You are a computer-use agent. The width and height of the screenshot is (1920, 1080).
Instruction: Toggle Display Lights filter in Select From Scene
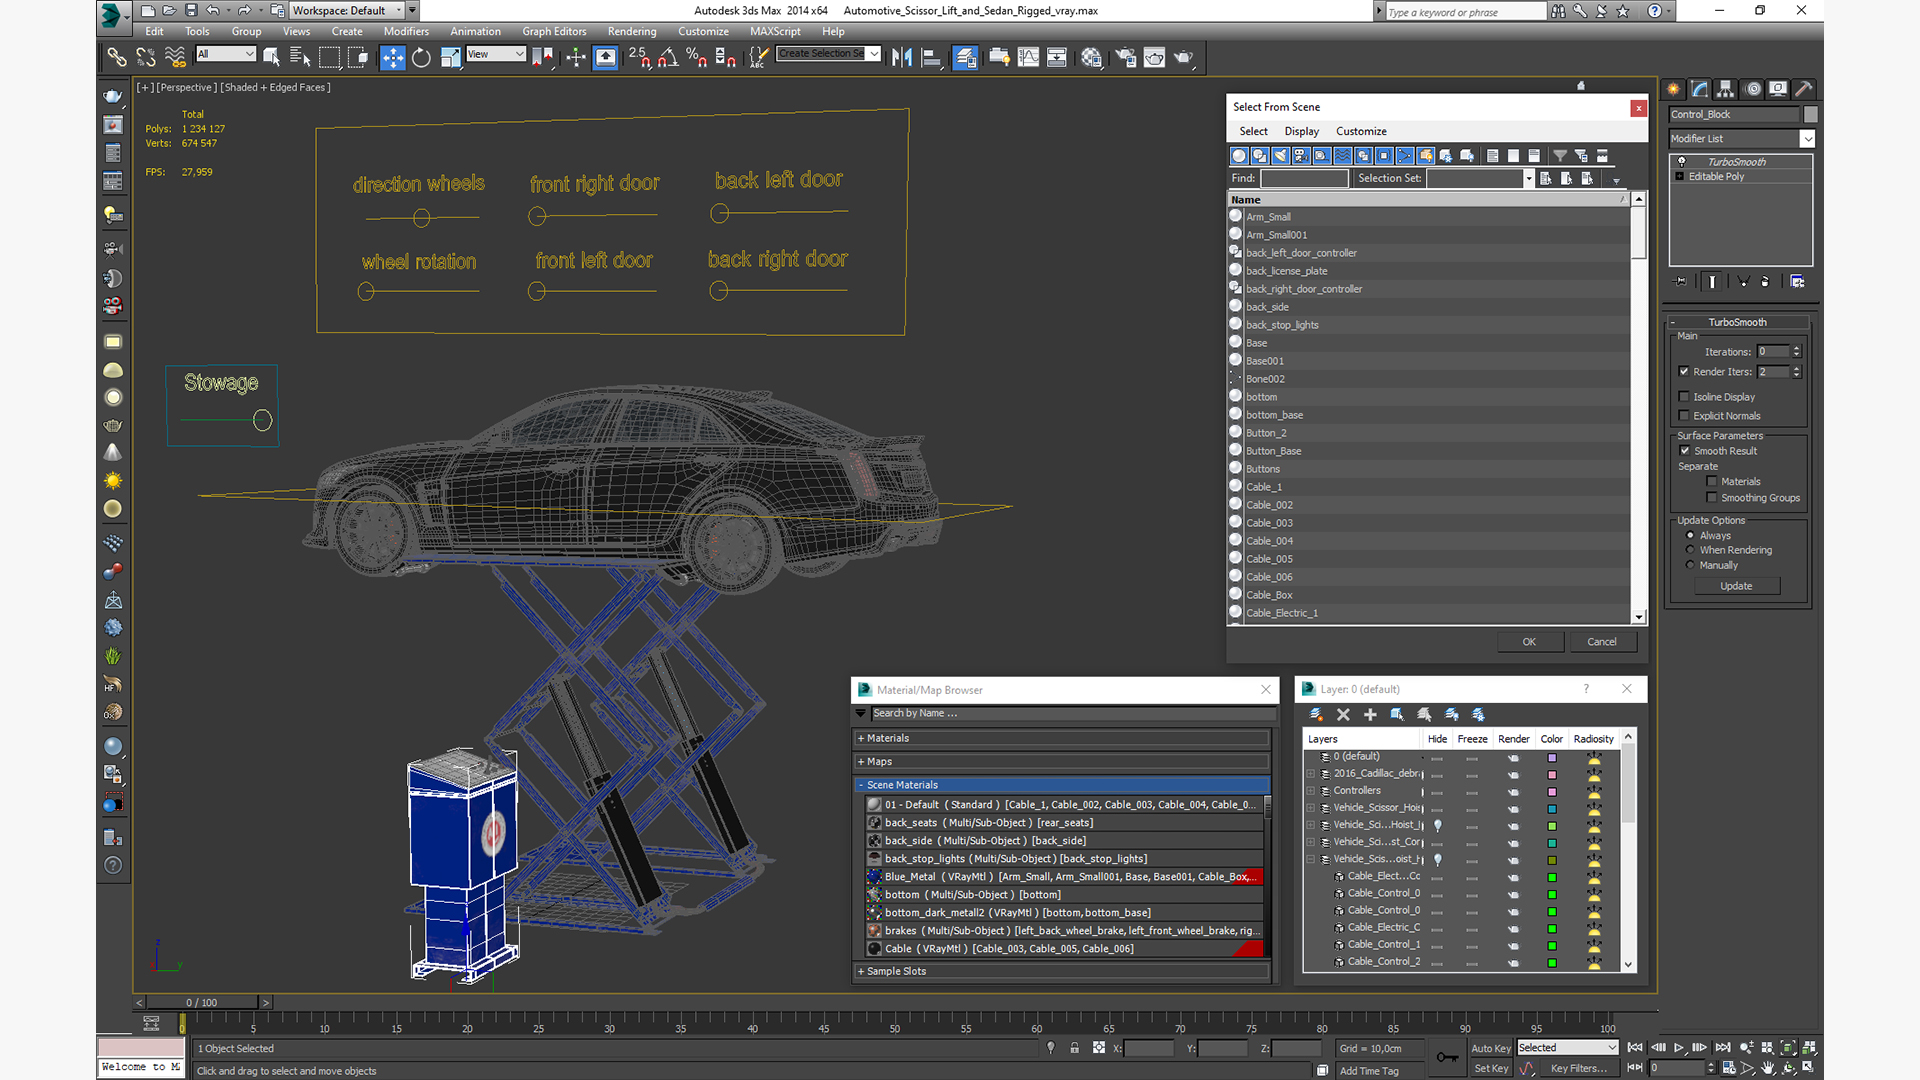[1281, 156]
